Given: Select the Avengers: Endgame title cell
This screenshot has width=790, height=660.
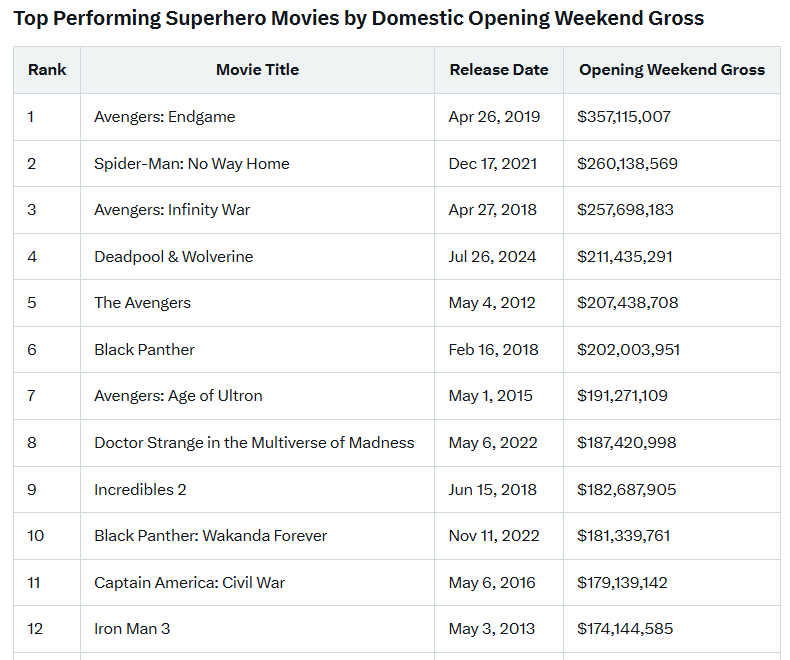Looking at the screenshot, I should click(x=165, y=117).
